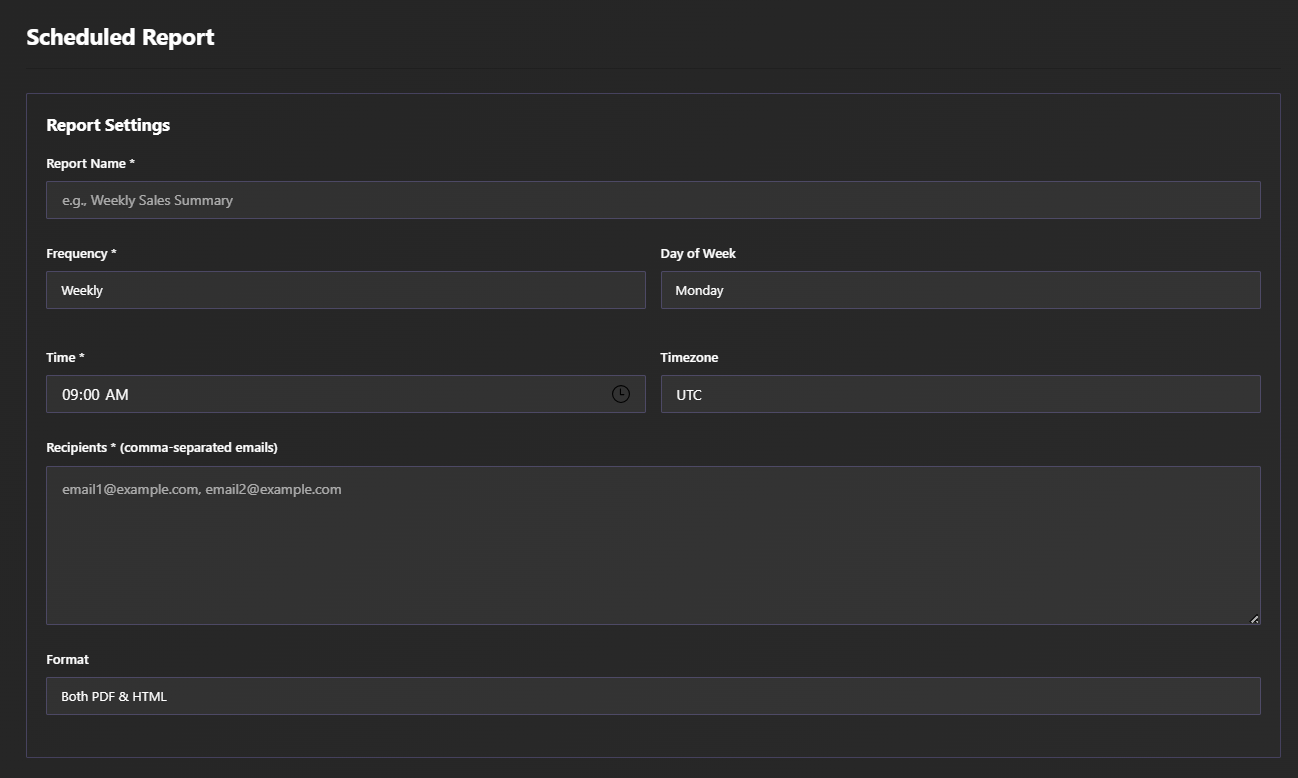Click the resize handle of the Recipients textarea
The image size is (1298, 778).
pyautogui.click(x=1256, y=617)
